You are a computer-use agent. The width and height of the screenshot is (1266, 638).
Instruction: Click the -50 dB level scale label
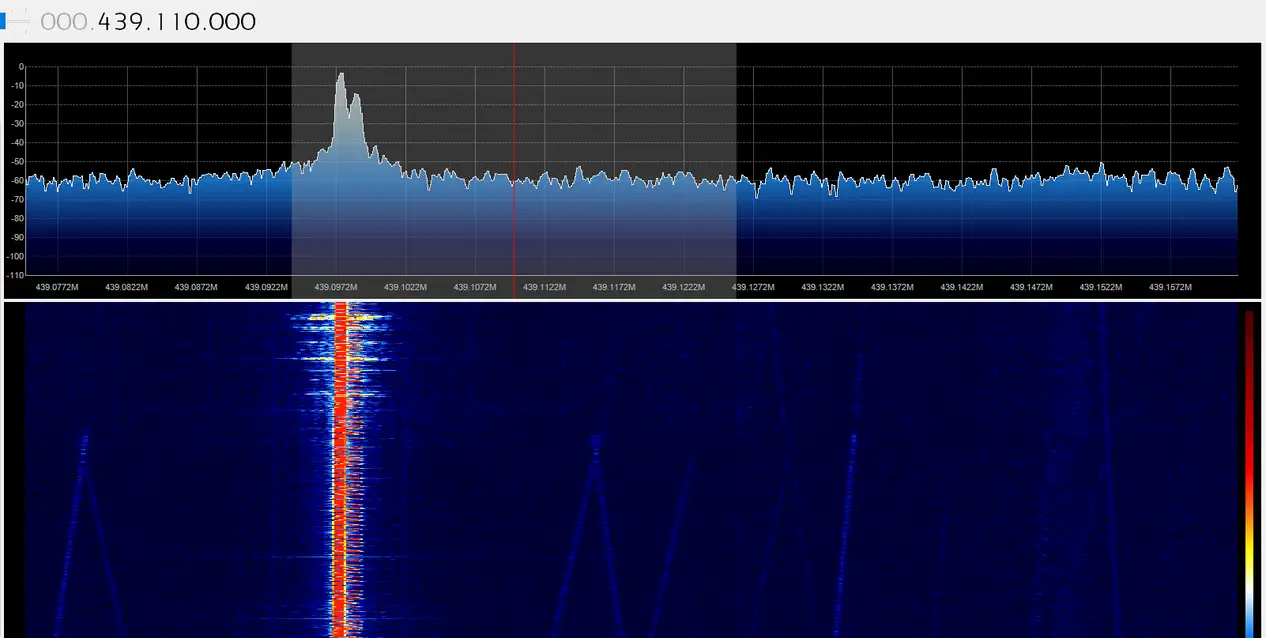coord(15,161)
